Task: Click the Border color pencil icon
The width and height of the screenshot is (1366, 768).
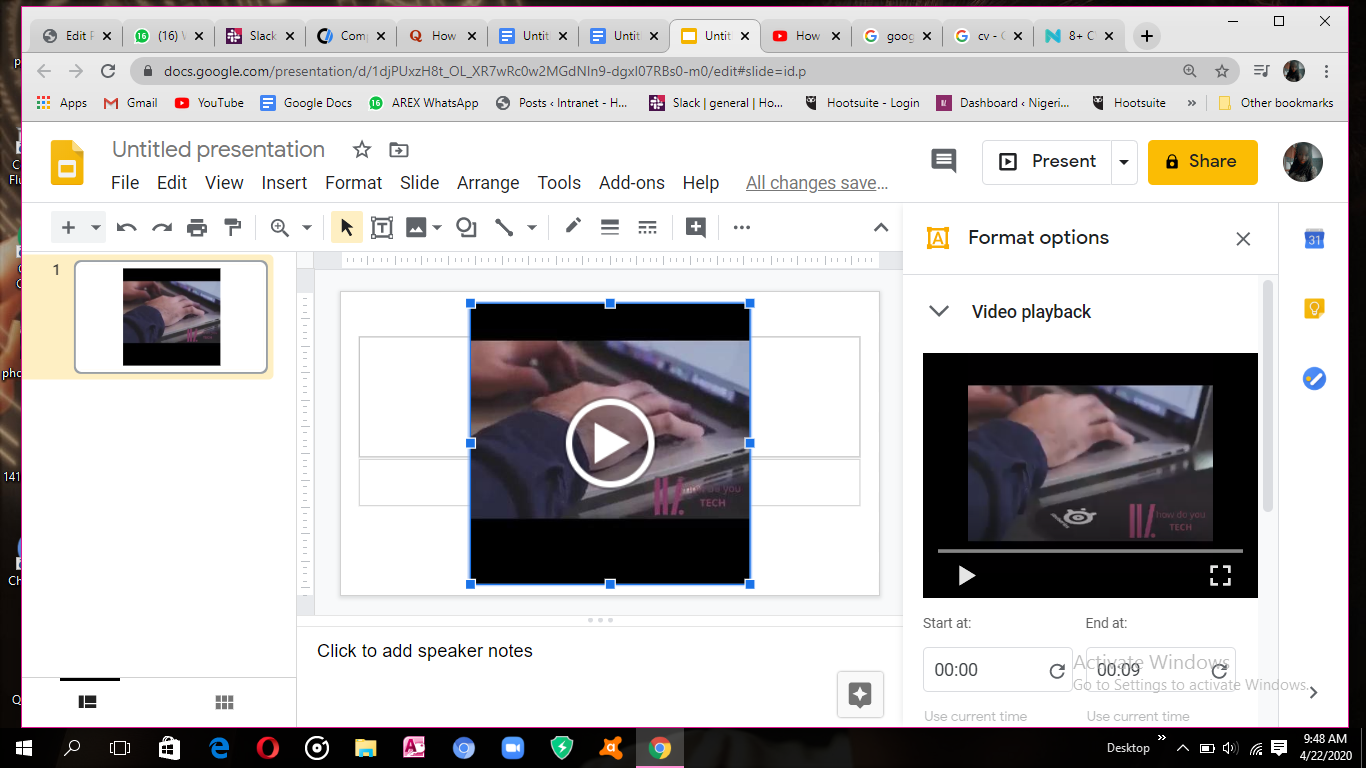Action: pyautogui.click(x=573, y=227)
